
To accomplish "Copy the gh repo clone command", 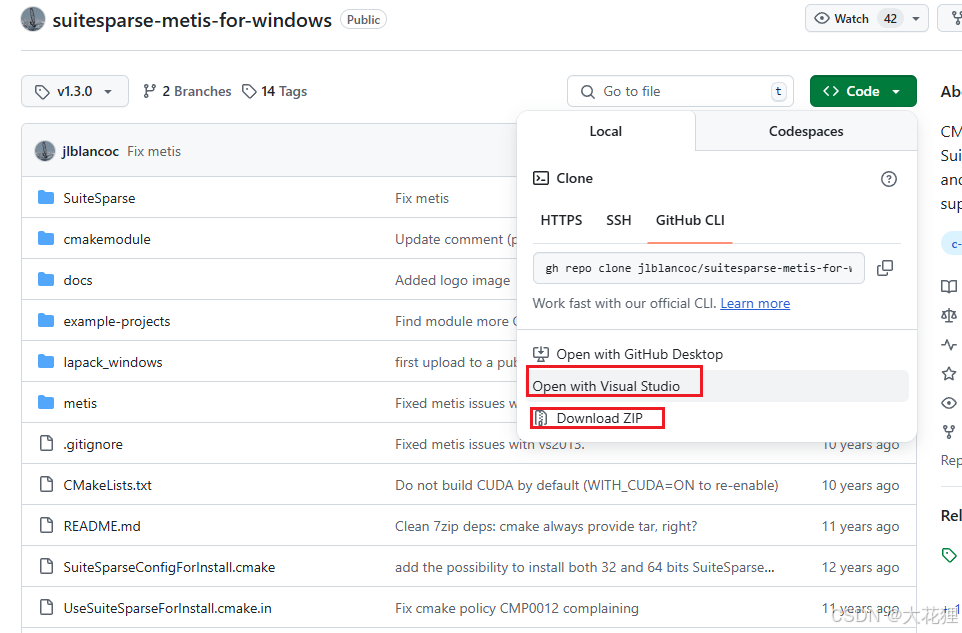I will (885, 268).
